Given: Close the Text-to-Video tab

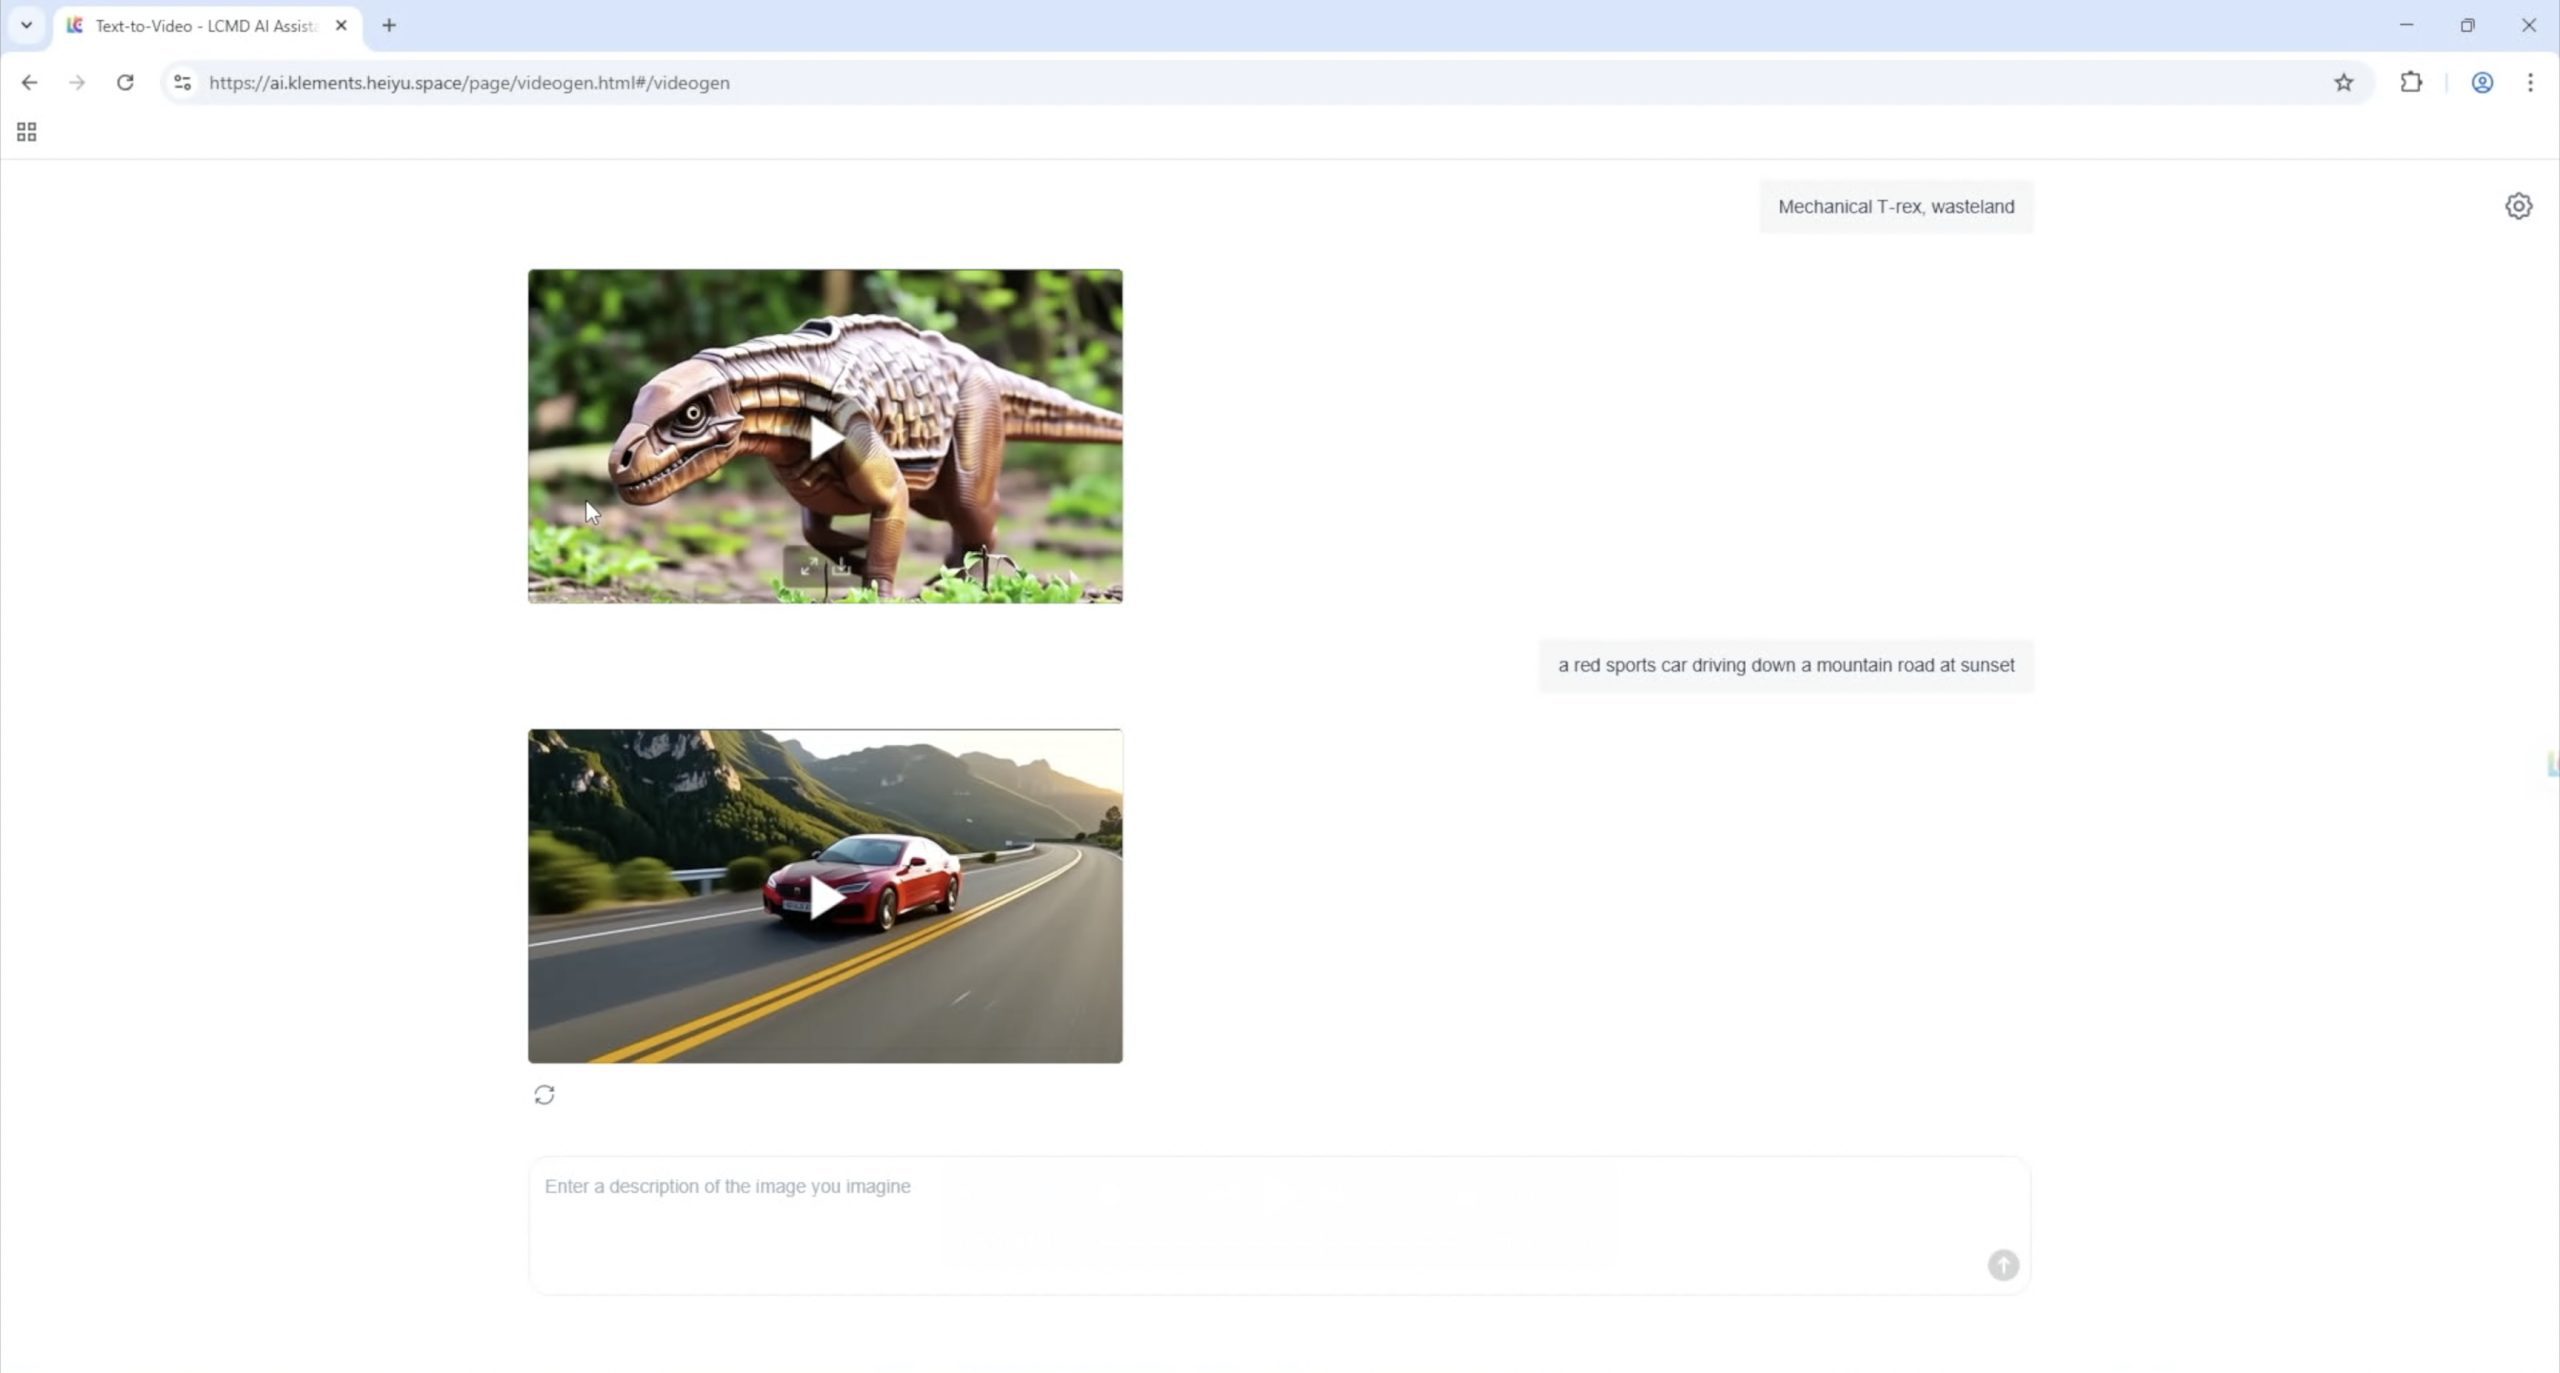Looking at the screenshot, I should coord(341,26).
